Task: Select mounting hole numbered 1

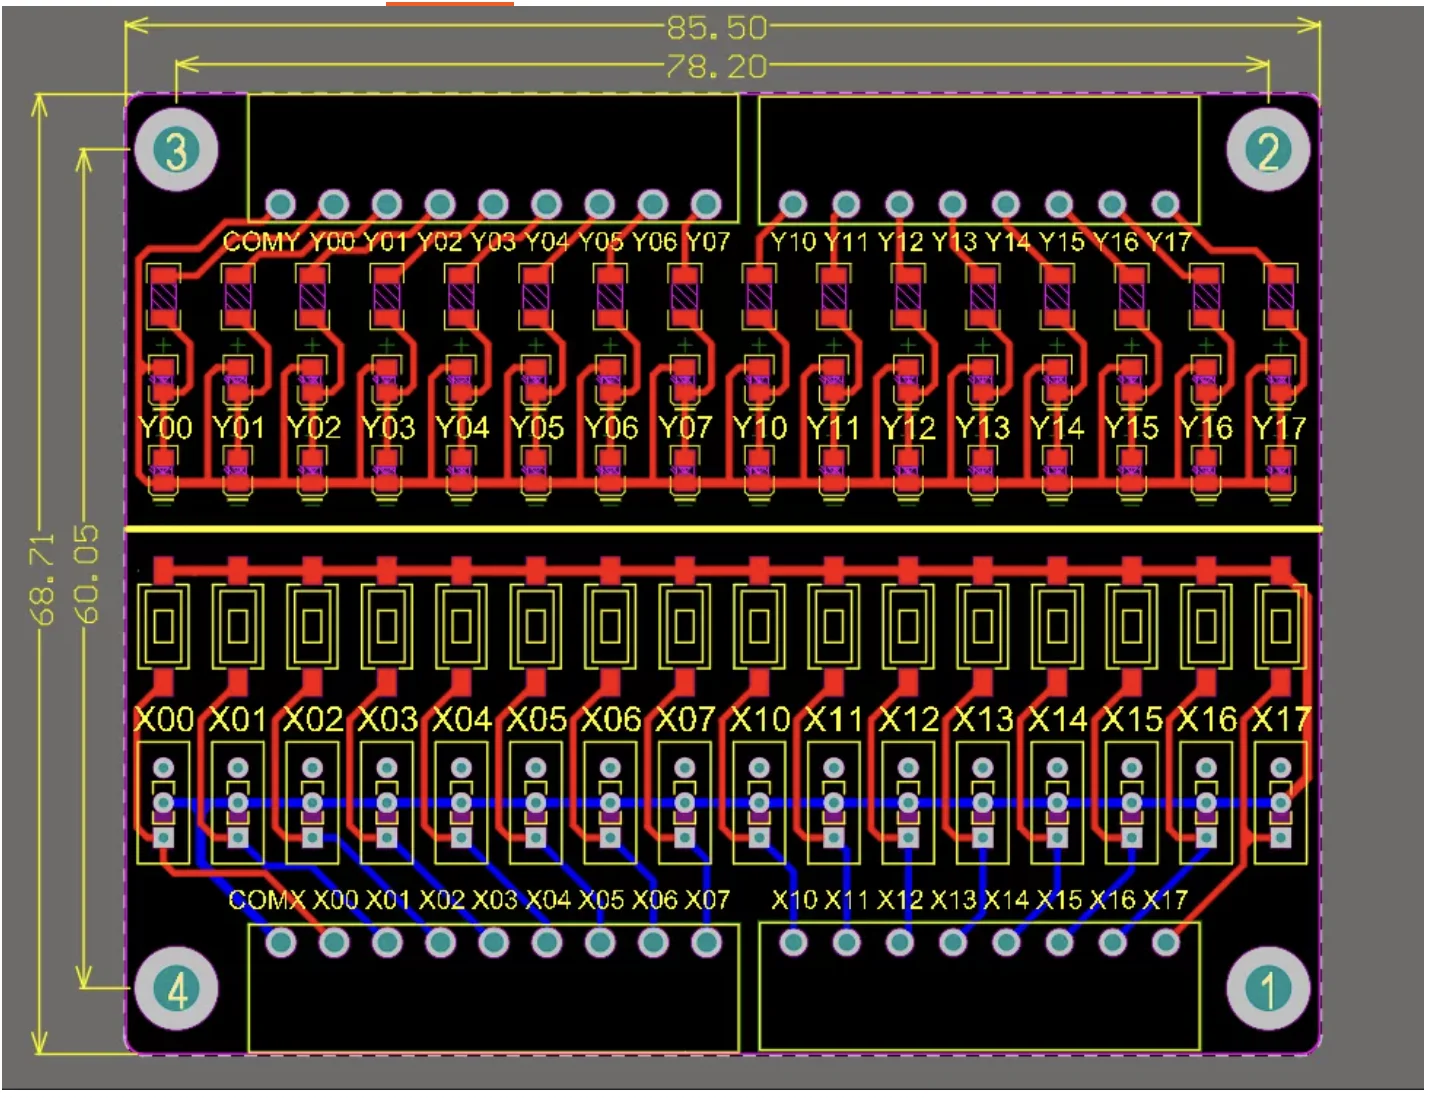Action: pos(1267,988)
